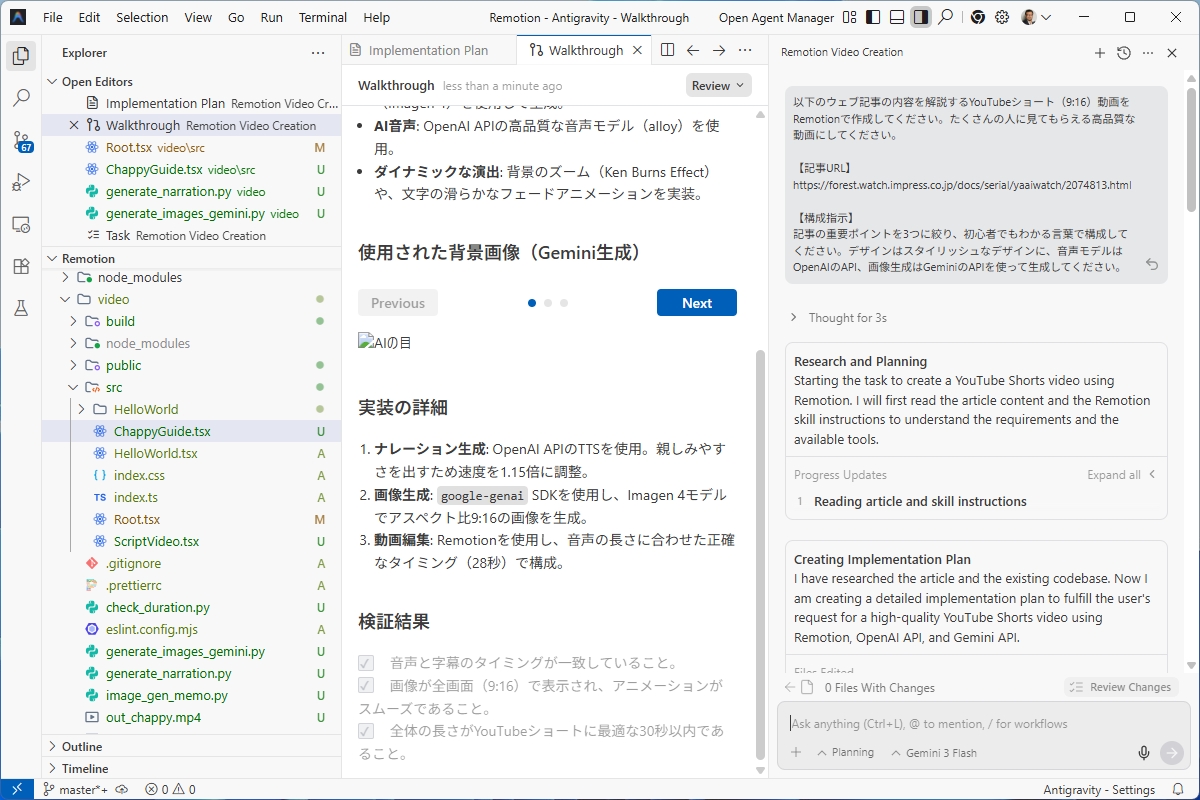Screen dimensions: 1200x800
Task: Expand the Timeline section
Action: [x=85, y=768]
